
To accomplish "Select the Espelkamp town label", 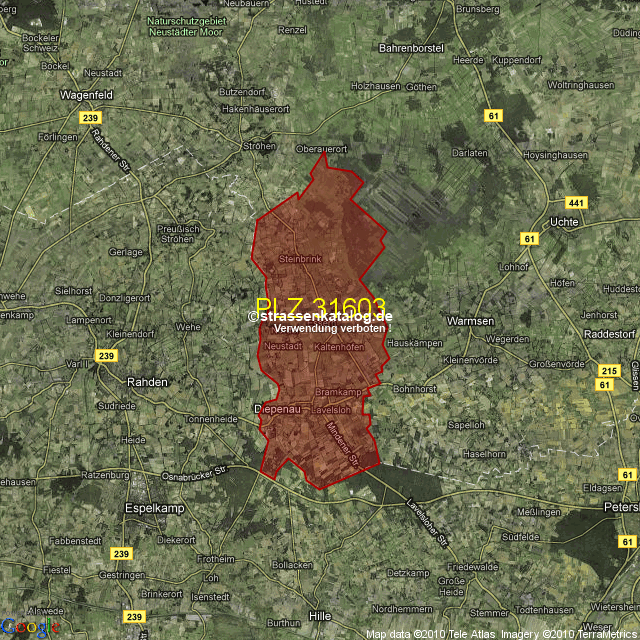I will (x=152, y=508).
